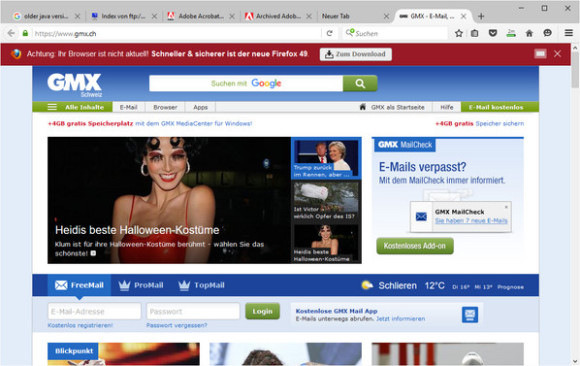Open the bookmarks list icon
The image size is (580, 366).
[x=475, y=33]
